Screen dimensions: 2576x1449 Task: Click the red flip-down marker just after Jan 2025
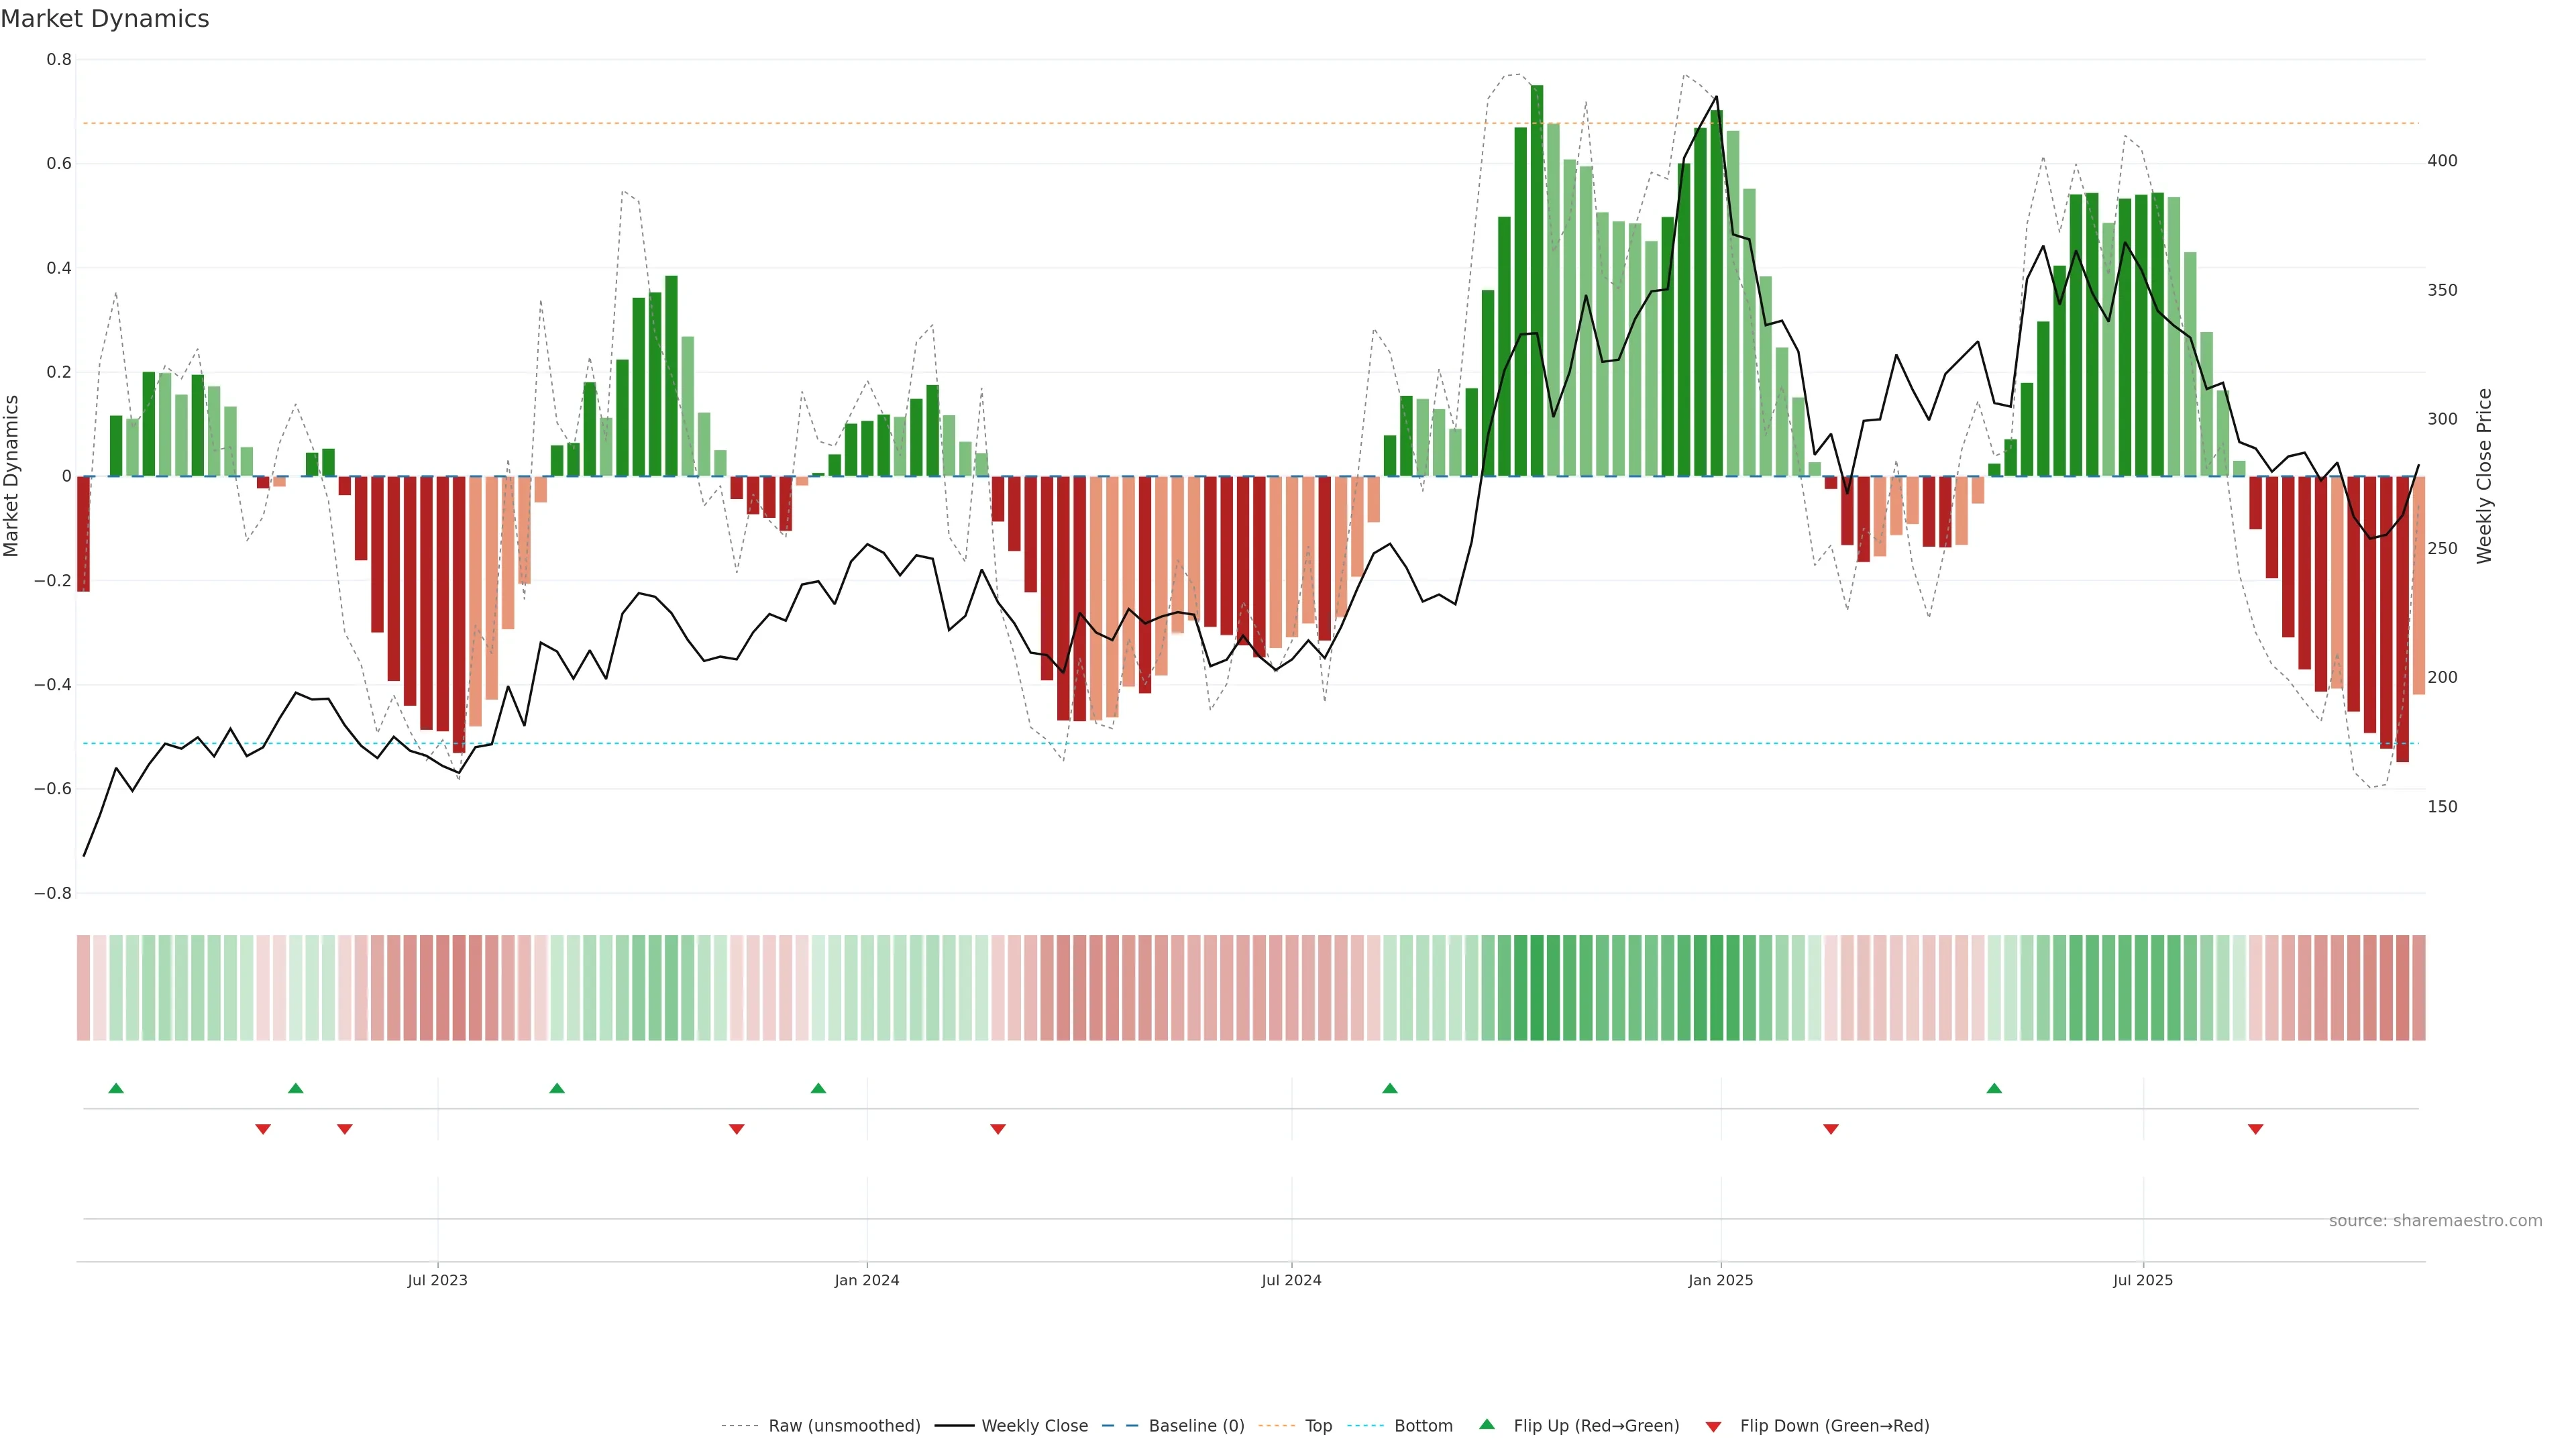pos(1831,1129)
